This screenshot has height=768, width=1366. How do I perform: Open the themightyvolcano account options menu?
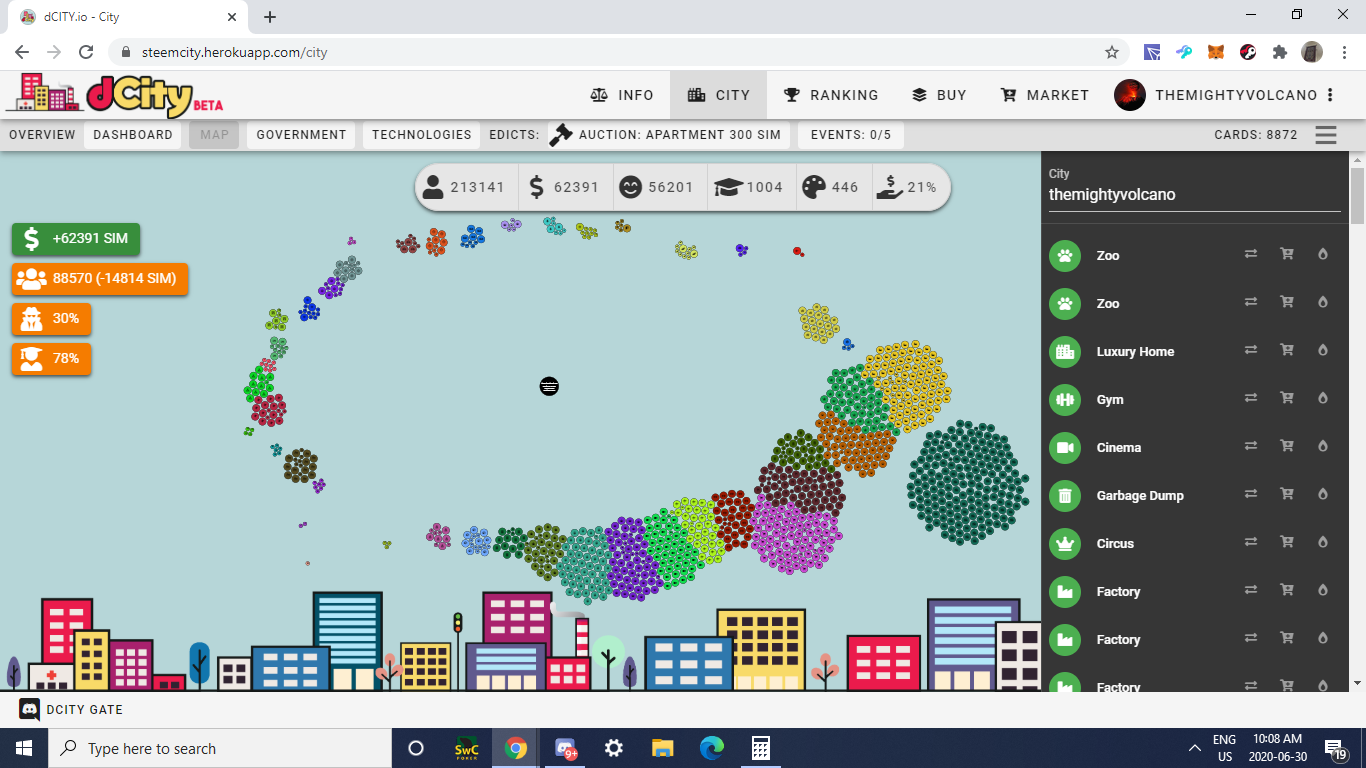click(1330, 95)
